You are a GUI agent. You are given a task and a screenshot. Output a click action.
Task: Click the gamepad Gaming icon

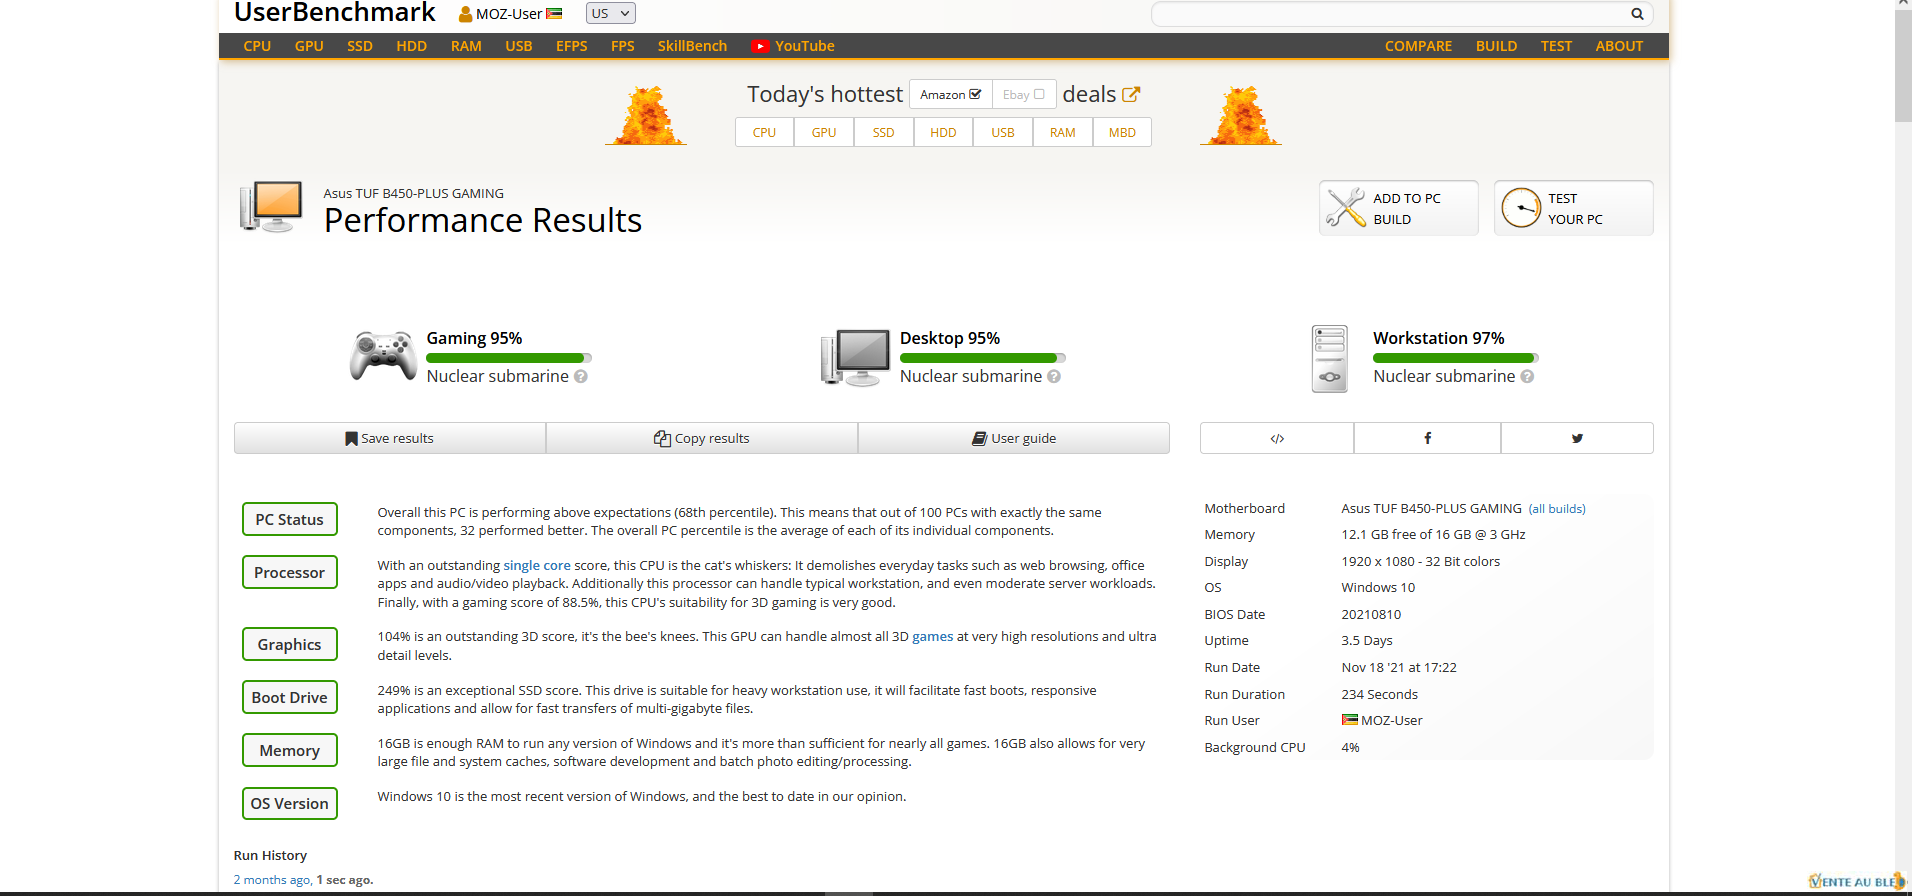tap(383, 356)
